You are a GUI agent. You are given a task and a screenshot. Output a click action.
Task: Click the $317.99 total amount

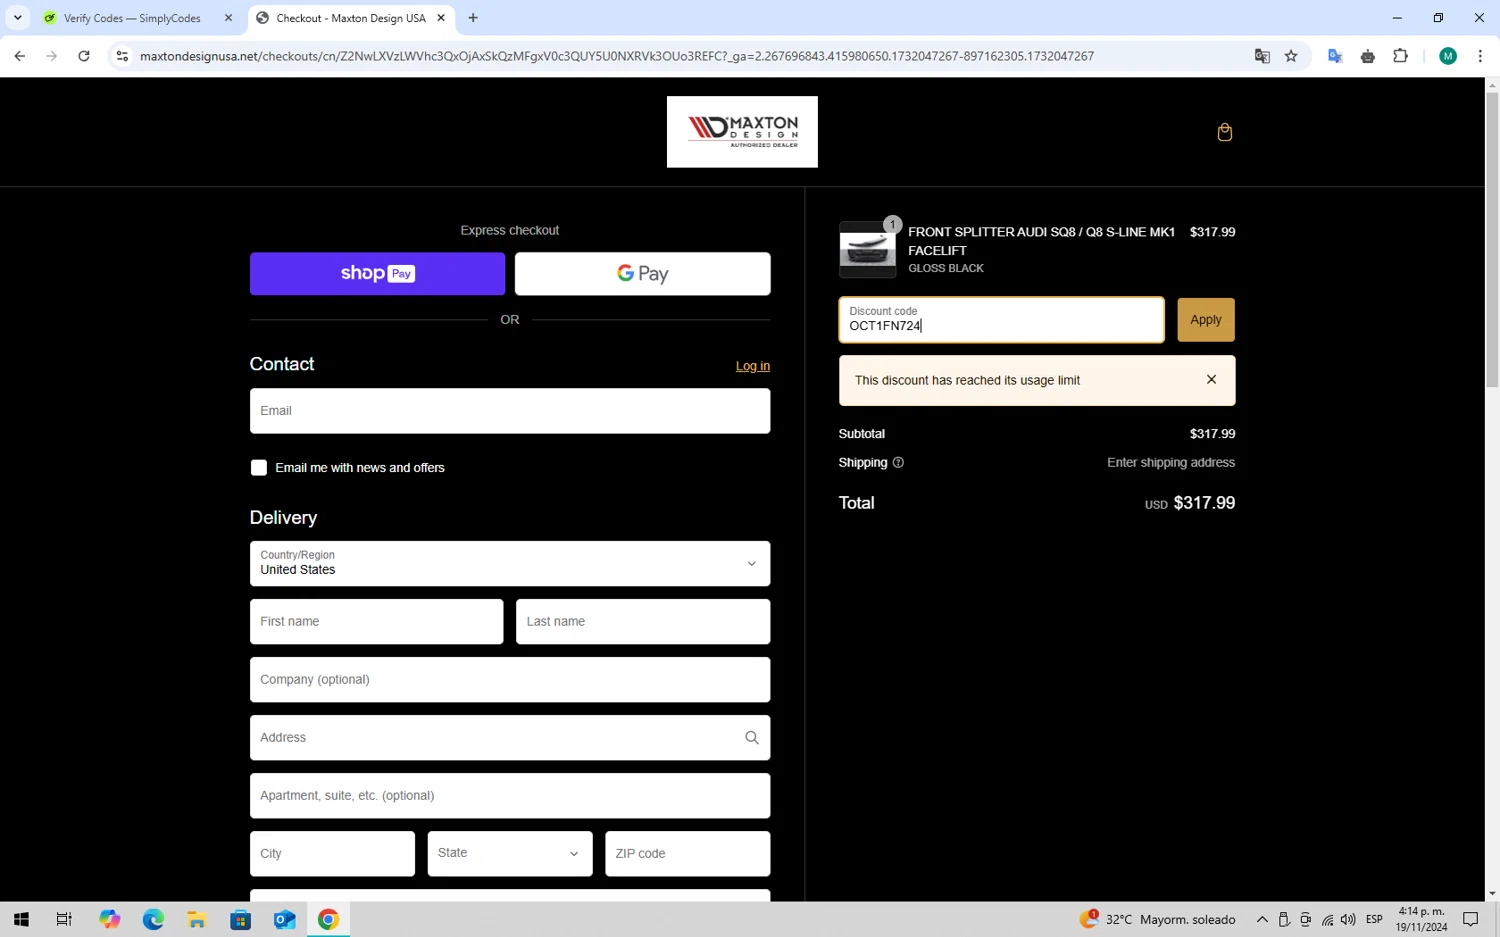coord(1204,503)
